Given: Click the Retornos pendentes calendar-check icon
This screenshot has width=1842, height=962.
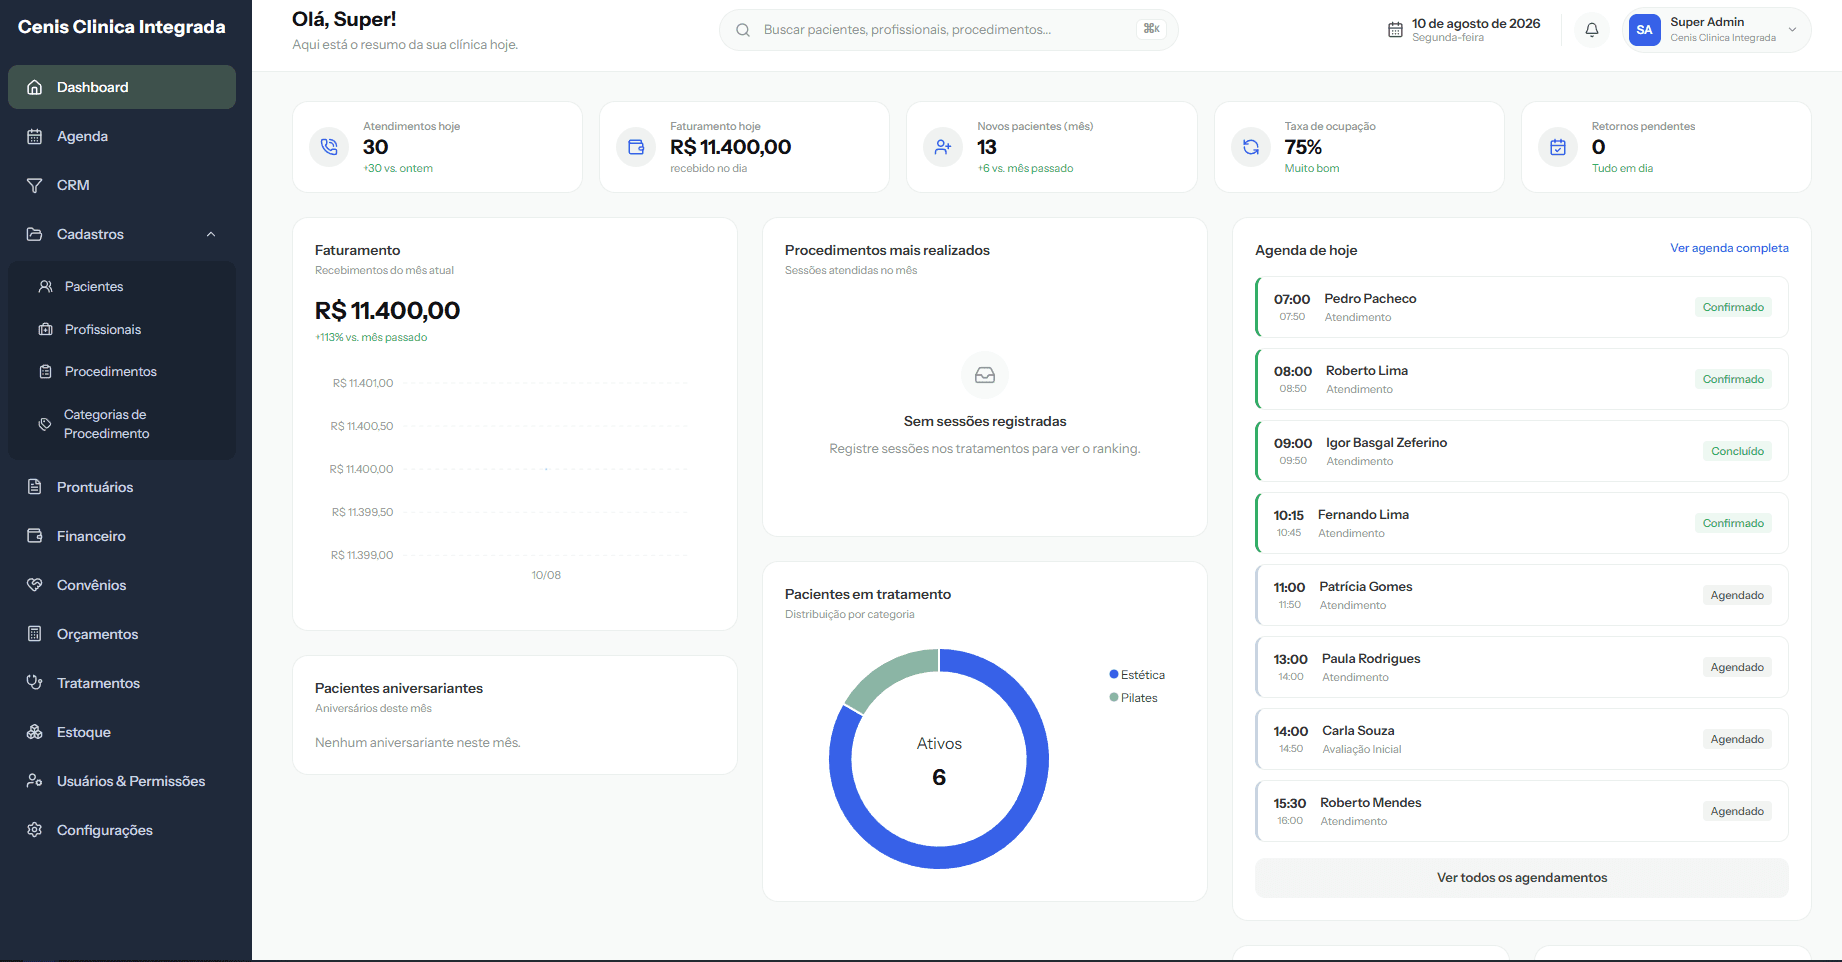Looking at the screenshot, I should pyautogui.click(x=1558, y=147).
